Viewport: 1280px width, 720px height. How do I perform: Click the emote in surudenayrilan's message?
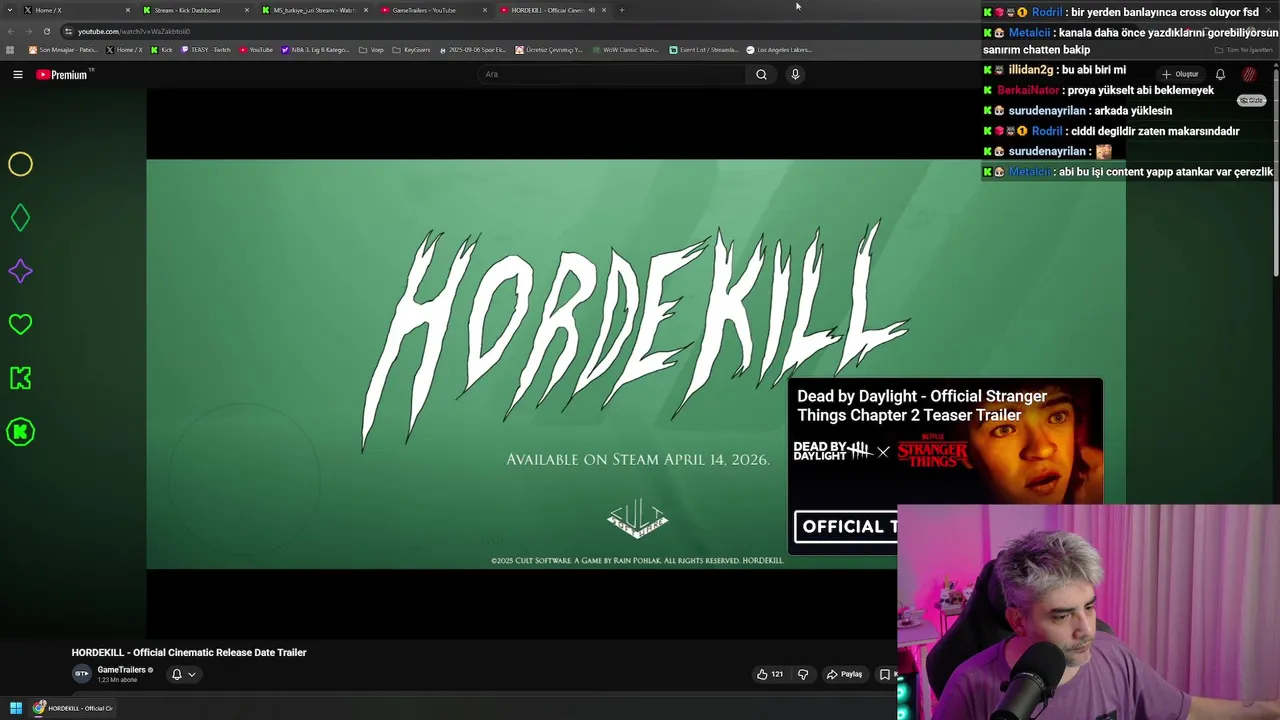(1104, 151)
